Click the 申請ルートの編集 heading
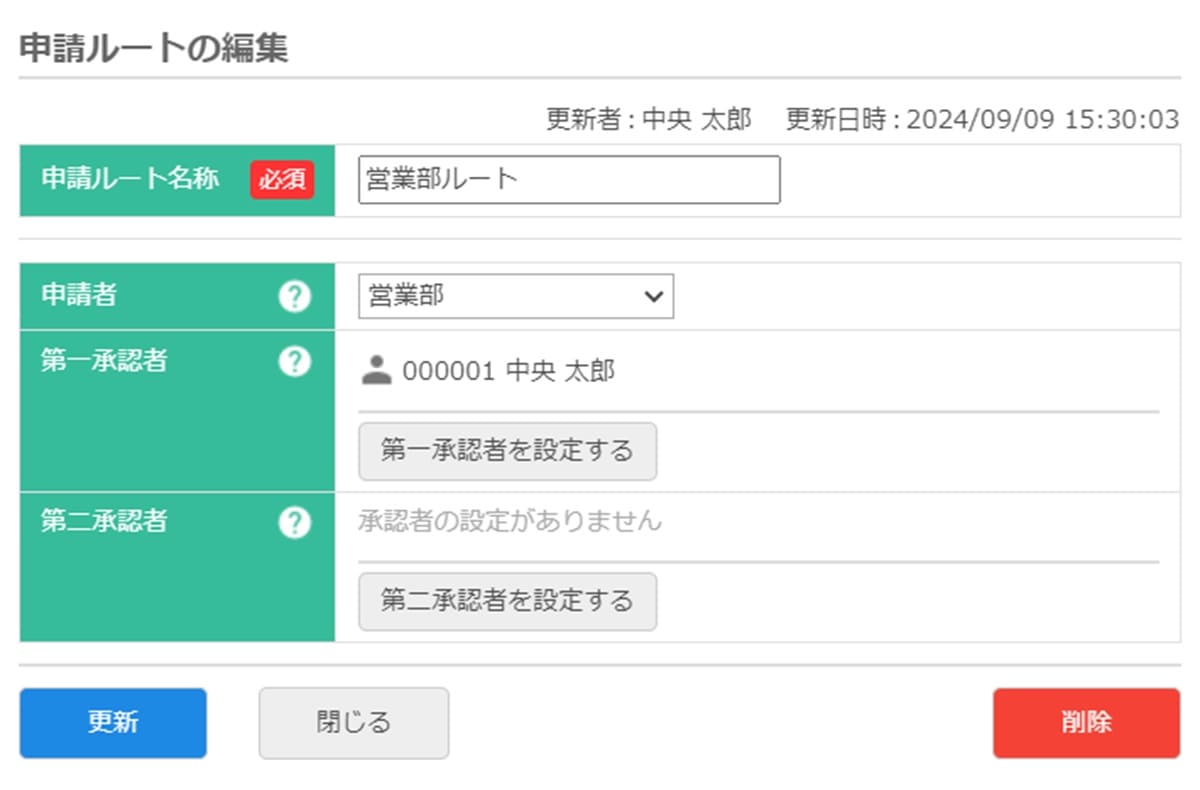Viewport: 1200px width, 790px height. [x=154, y=49]
